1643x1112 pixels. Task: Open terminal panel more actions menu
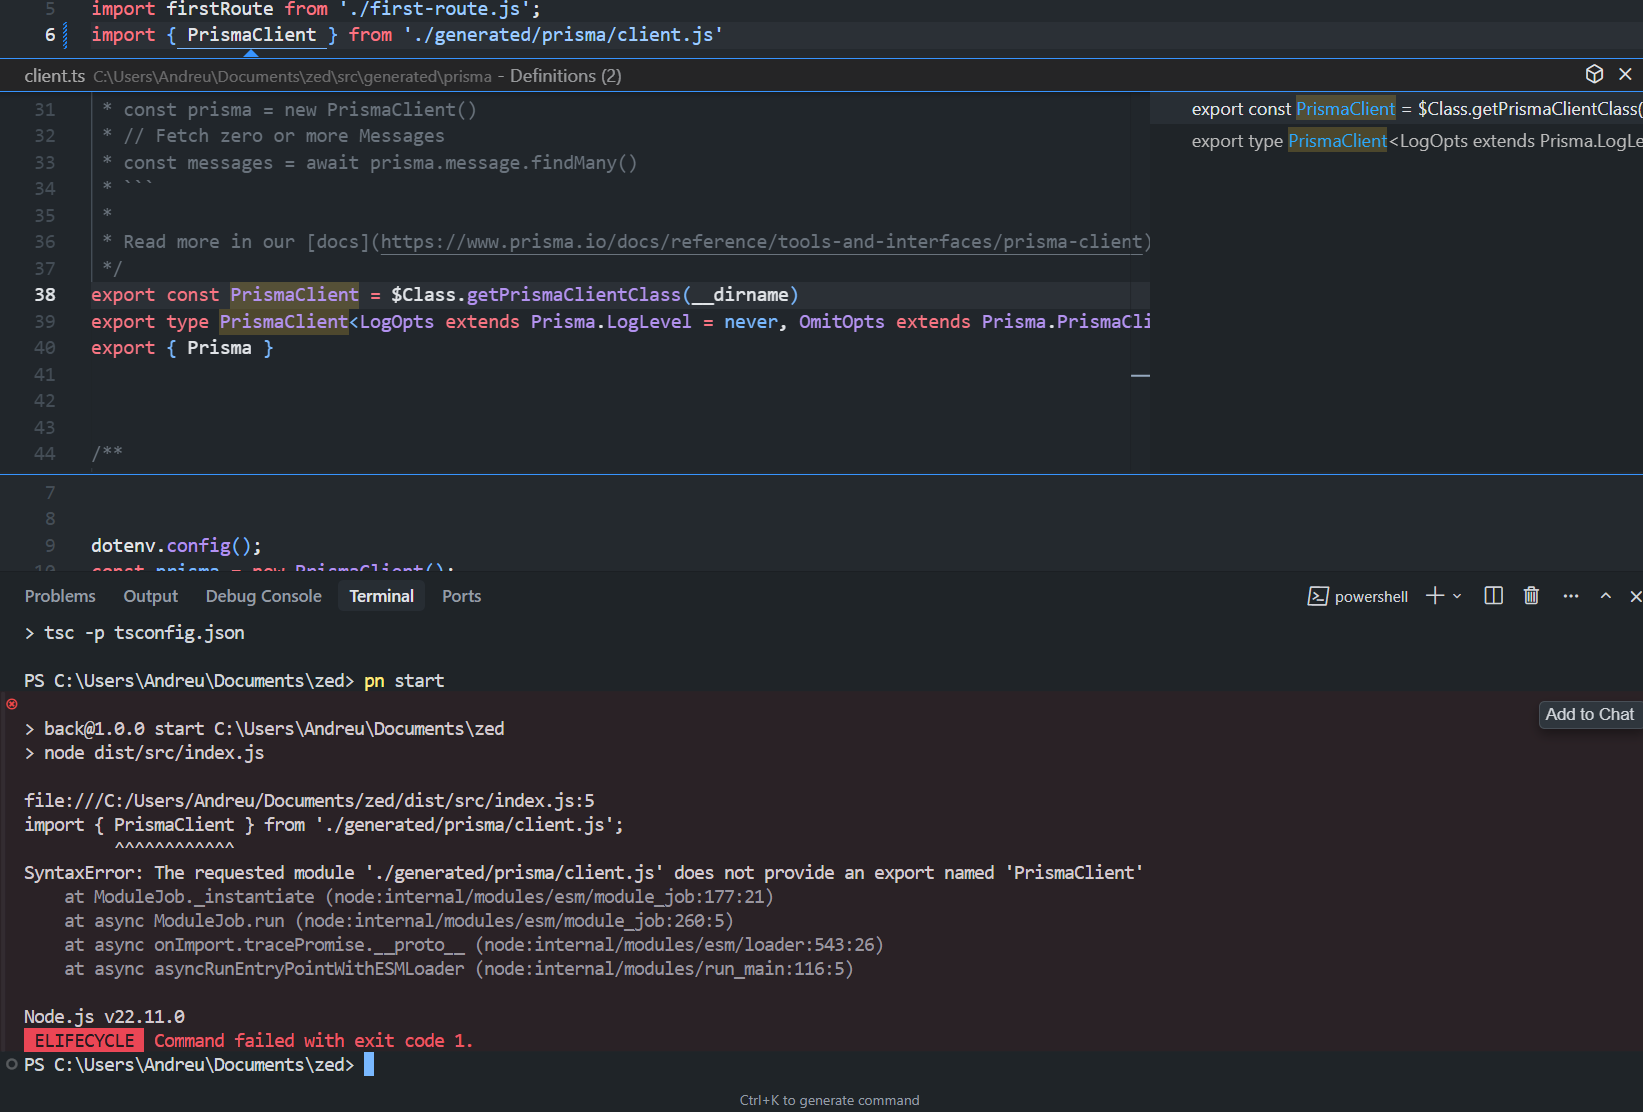(1571, 596)
